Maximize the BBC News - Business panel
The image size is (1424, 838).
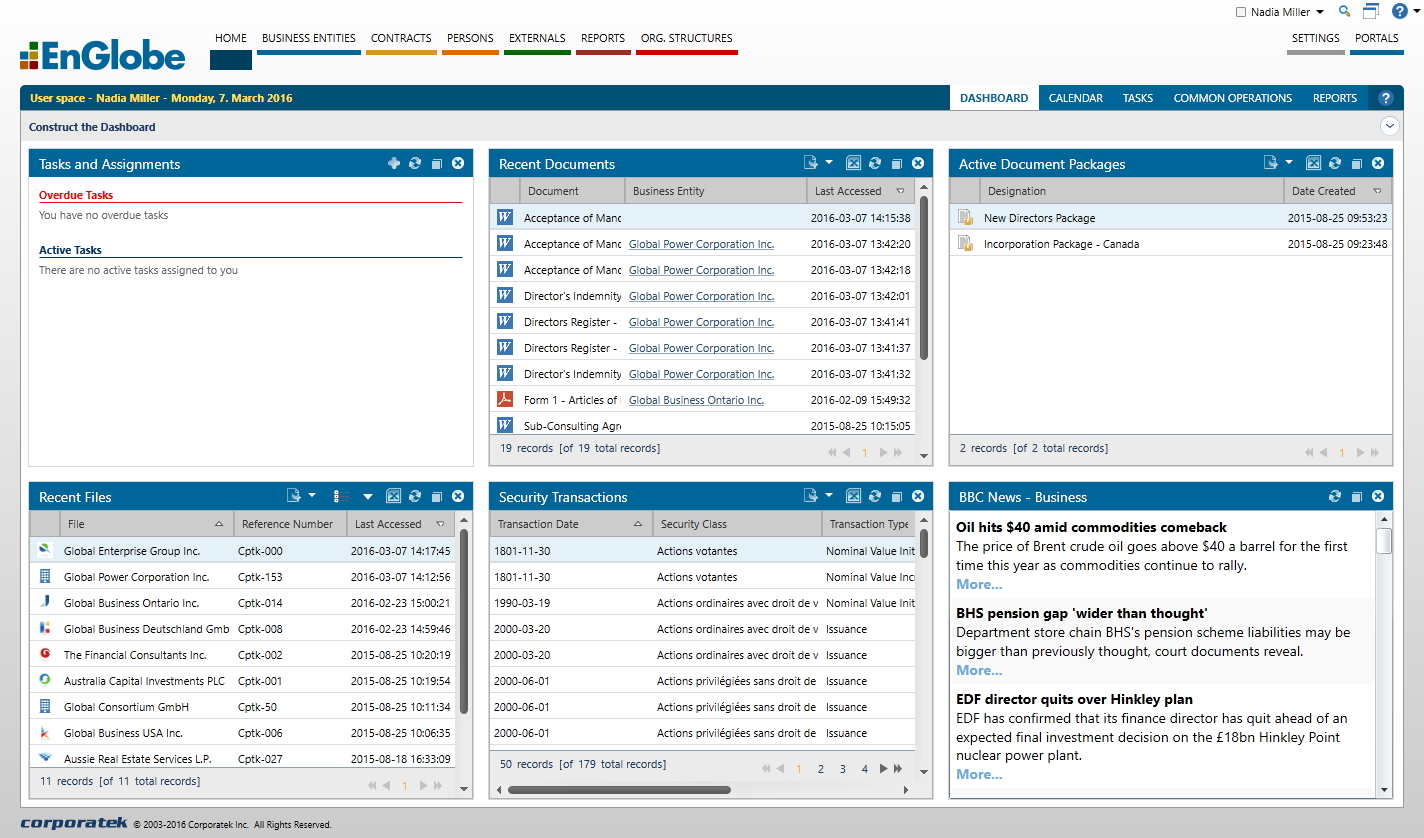(1357, 497)
